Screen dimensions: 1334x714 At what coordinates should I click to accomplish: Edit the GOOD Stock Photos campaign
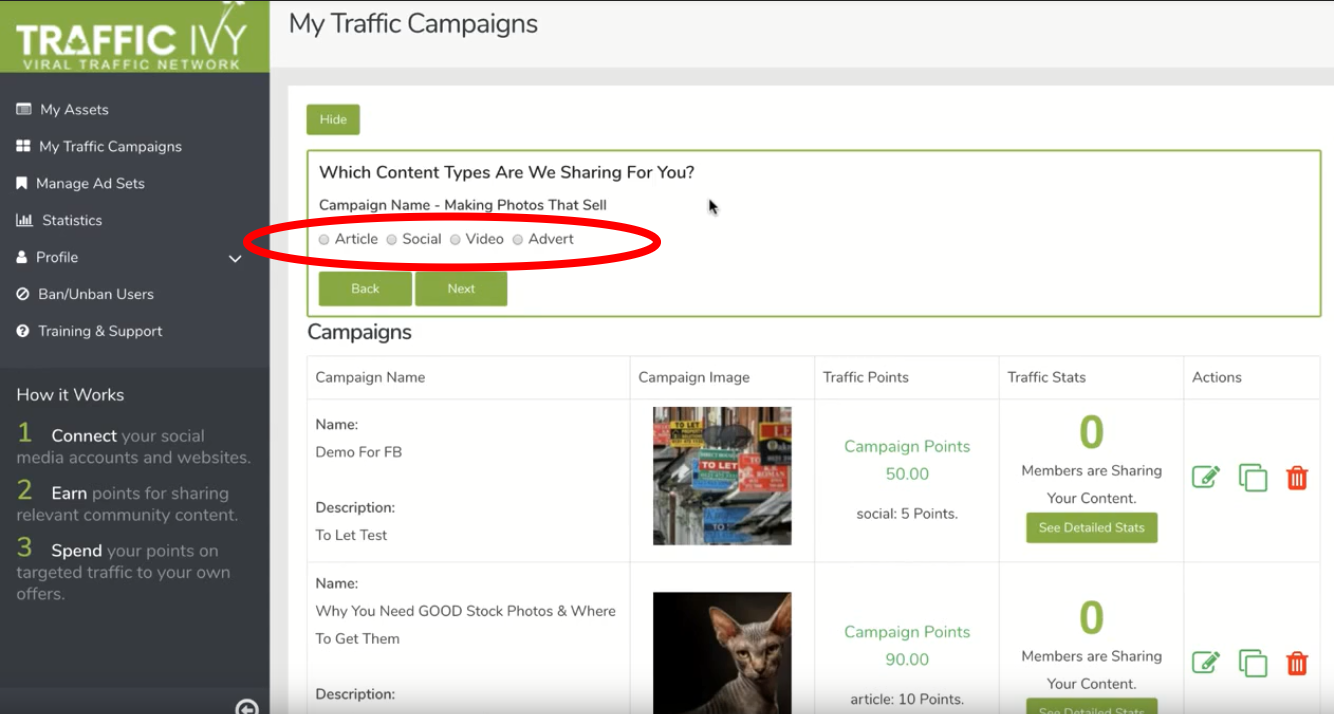1206,662
